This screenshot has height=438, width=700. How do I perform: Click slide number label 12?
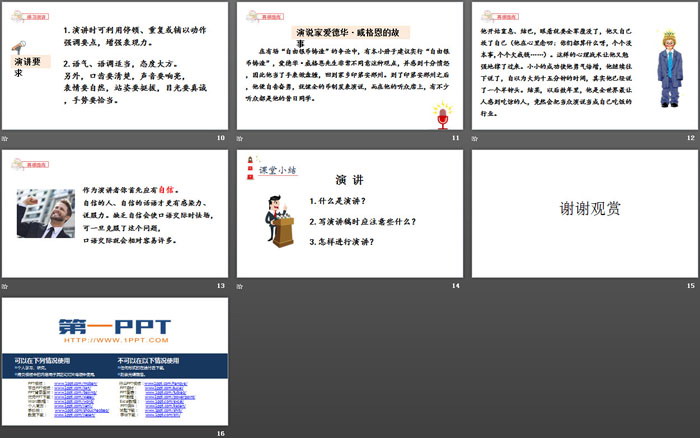691,138
